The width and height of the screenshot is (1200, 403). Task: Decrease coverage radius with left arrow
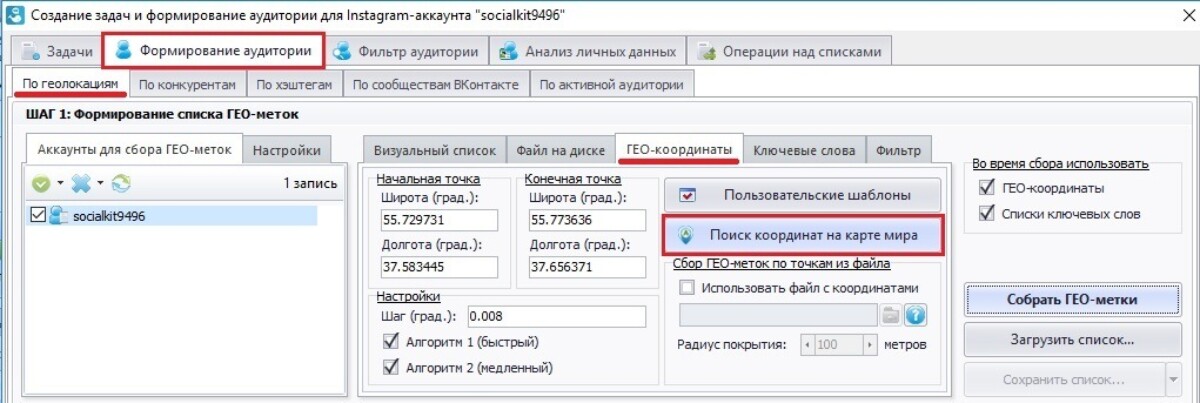(808, 344)
